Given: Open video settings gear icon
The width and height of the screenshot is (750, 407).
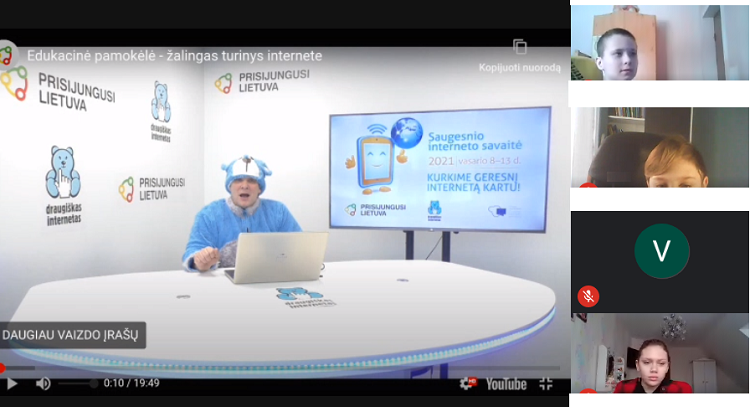Looking at the screenshot, I should click(x=468, y=384).
